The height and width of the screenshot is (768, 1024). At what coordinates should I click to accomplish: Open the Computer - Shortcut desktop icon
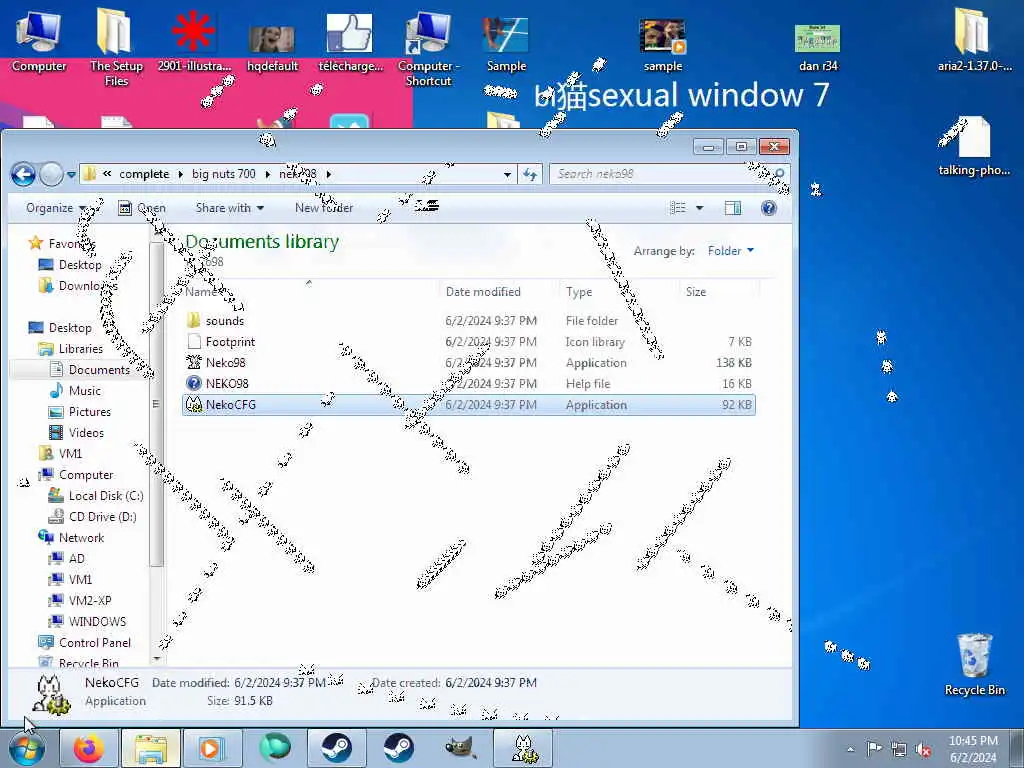[x=428, y=48]
